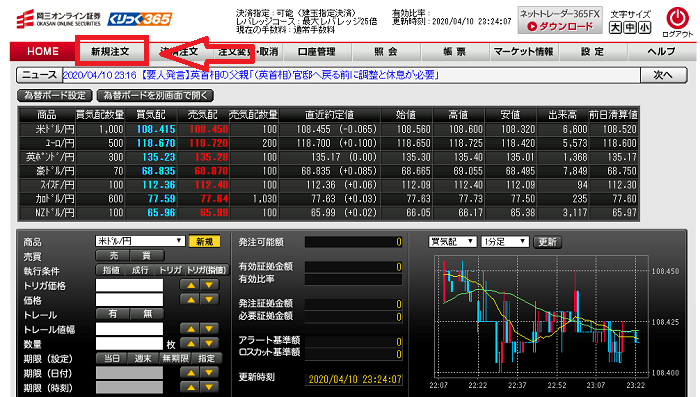Set font size to medium (中)

629,28
